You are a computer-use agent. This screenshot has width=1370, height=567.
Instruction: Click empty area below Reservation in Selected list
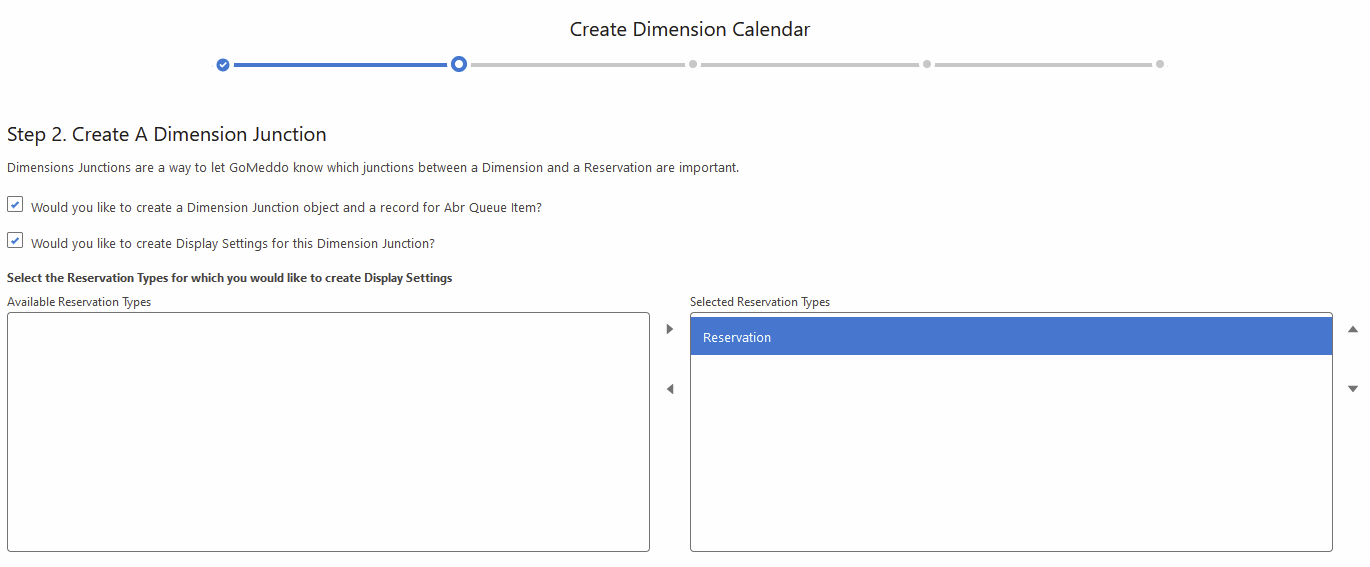pyautogui.click(x=1010, y=450)
